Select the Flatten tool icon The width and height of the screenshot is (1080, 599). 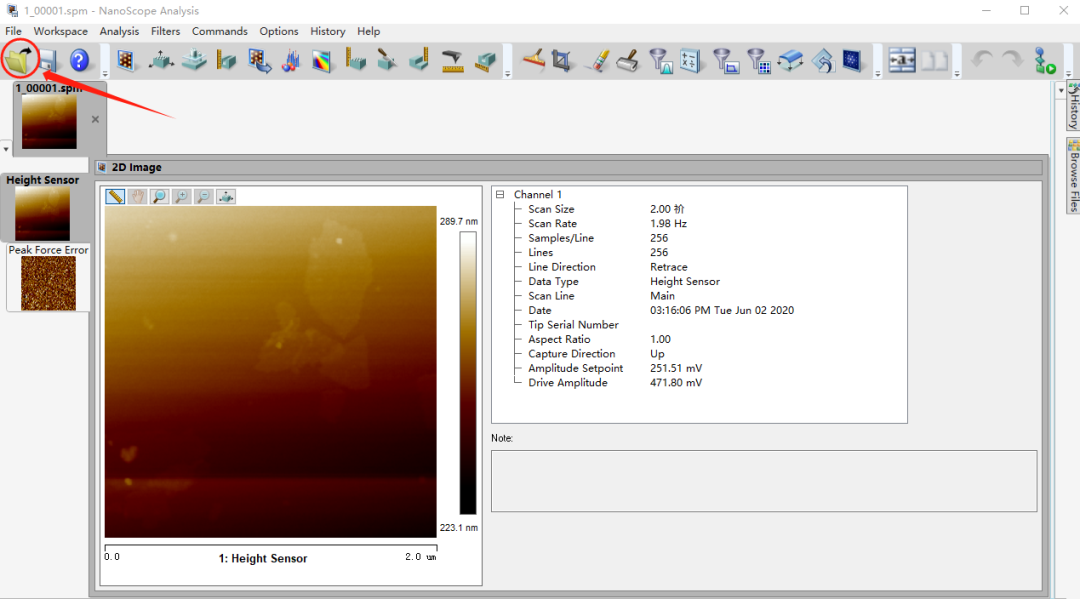pyautogui.click(x=534, y=61)
